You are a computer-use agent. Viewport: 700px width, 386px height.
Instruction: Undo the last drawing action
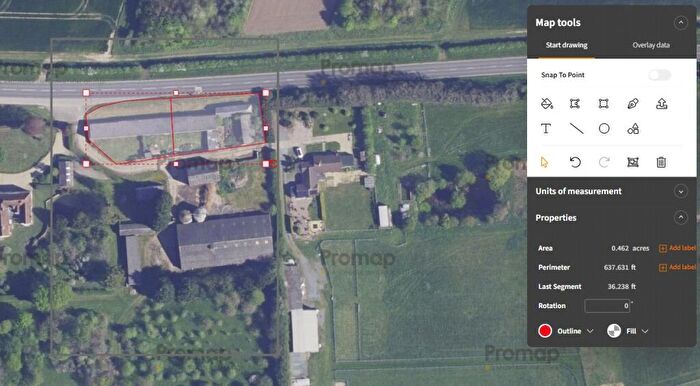pyautogui.click(x=575, y=162)
